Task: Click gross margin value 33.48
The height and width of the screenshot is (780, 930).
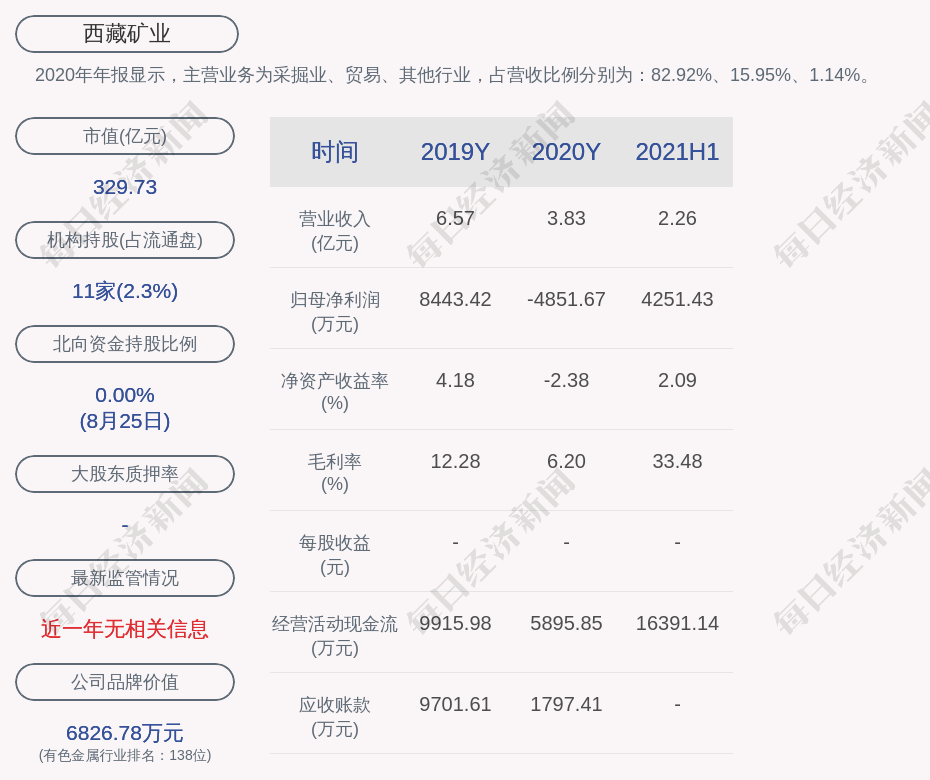Action: pyautogui.click(x=677, y=461)
